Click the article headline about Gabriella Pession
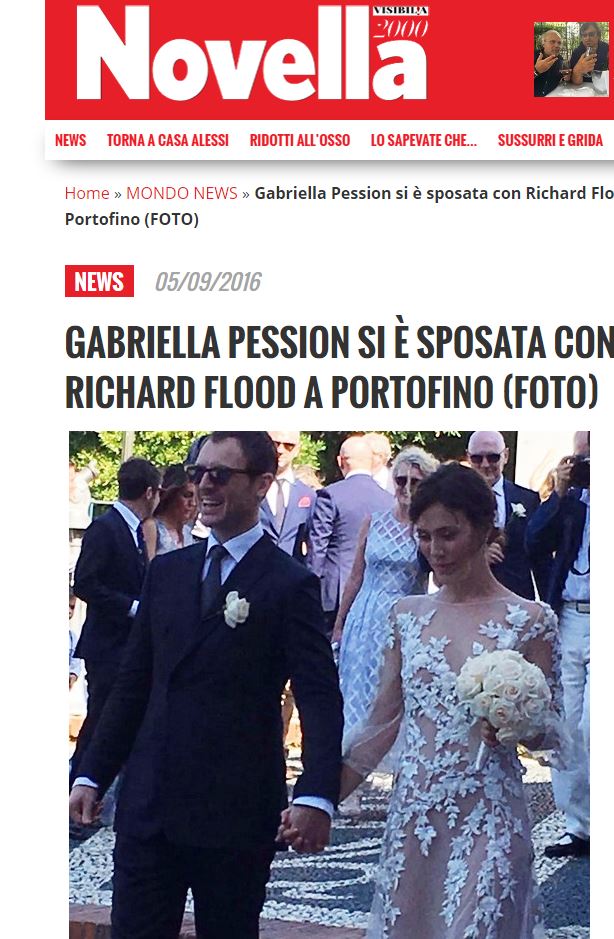Image resolution: width=614 pixels, height=939 pixels. tap(339, 366)
